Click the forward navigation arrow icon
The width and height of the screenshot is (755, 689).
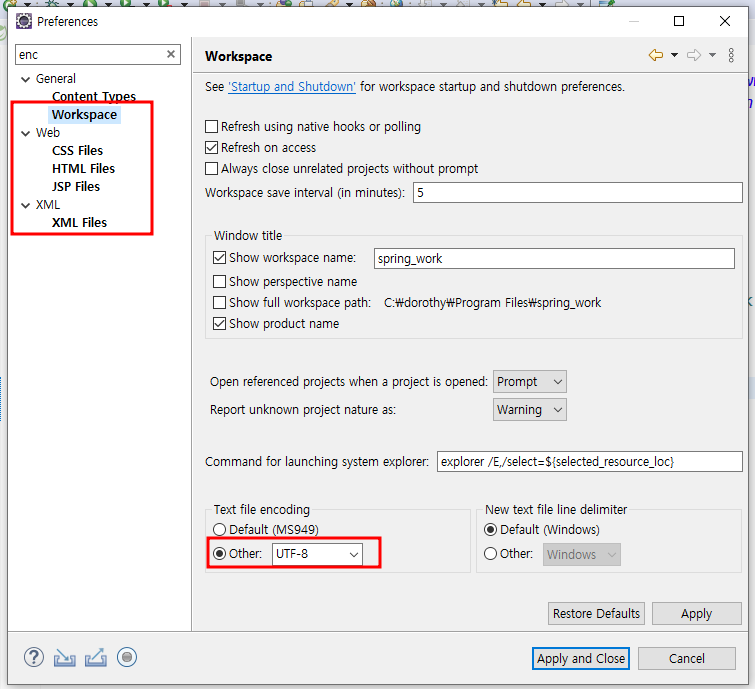[x=694, y=55]
